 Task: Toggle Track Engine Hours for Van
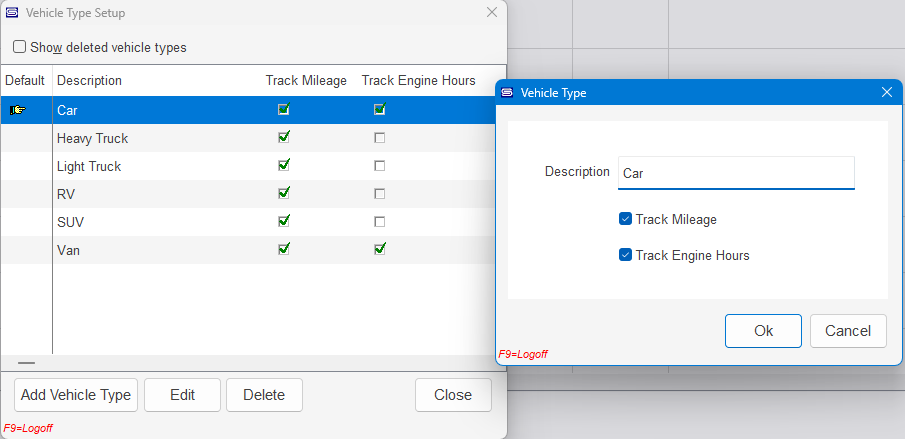click(x=379, y=249)
